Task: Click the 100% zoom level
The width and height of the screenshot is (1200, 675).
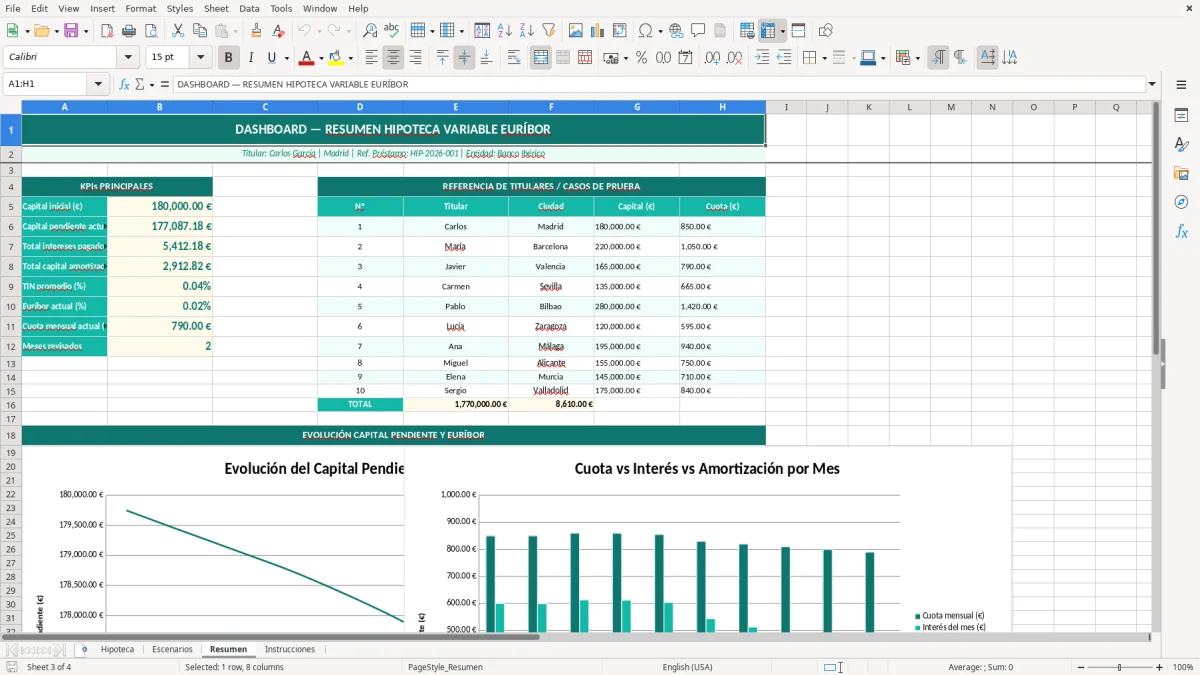Action: (x=1183, y=667)
